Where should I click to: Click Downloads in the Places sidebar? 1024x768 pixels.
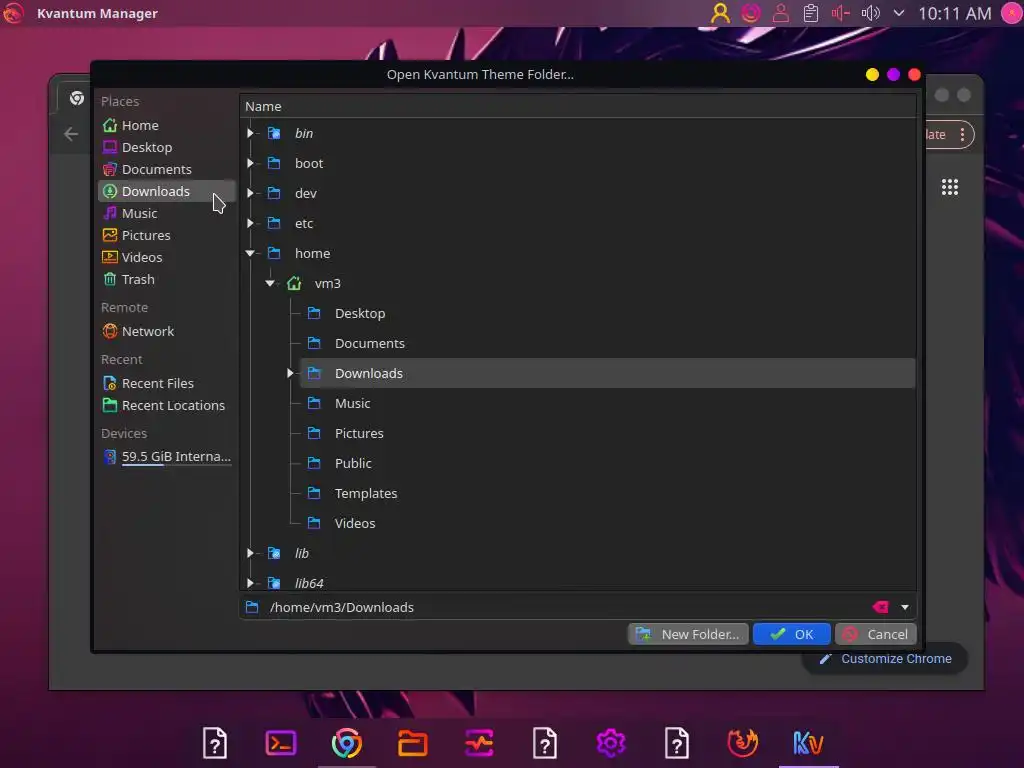[167, 191]
